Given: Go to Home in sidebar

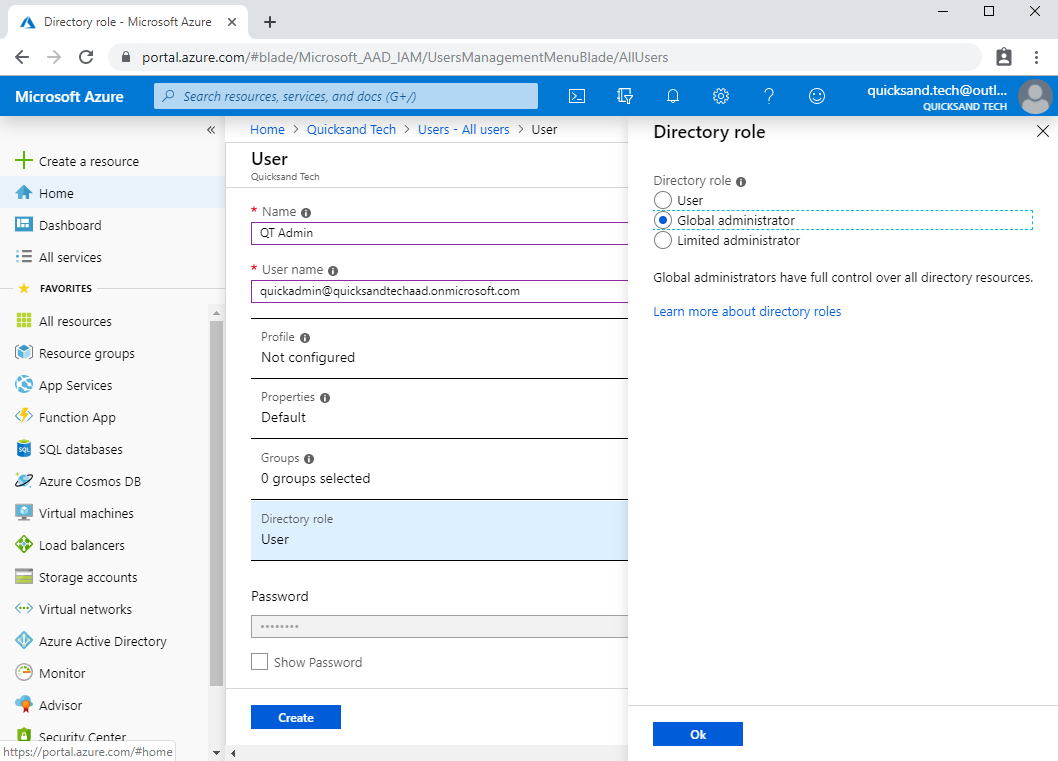Looking at the screenshot, I should [x=113, y=193].
